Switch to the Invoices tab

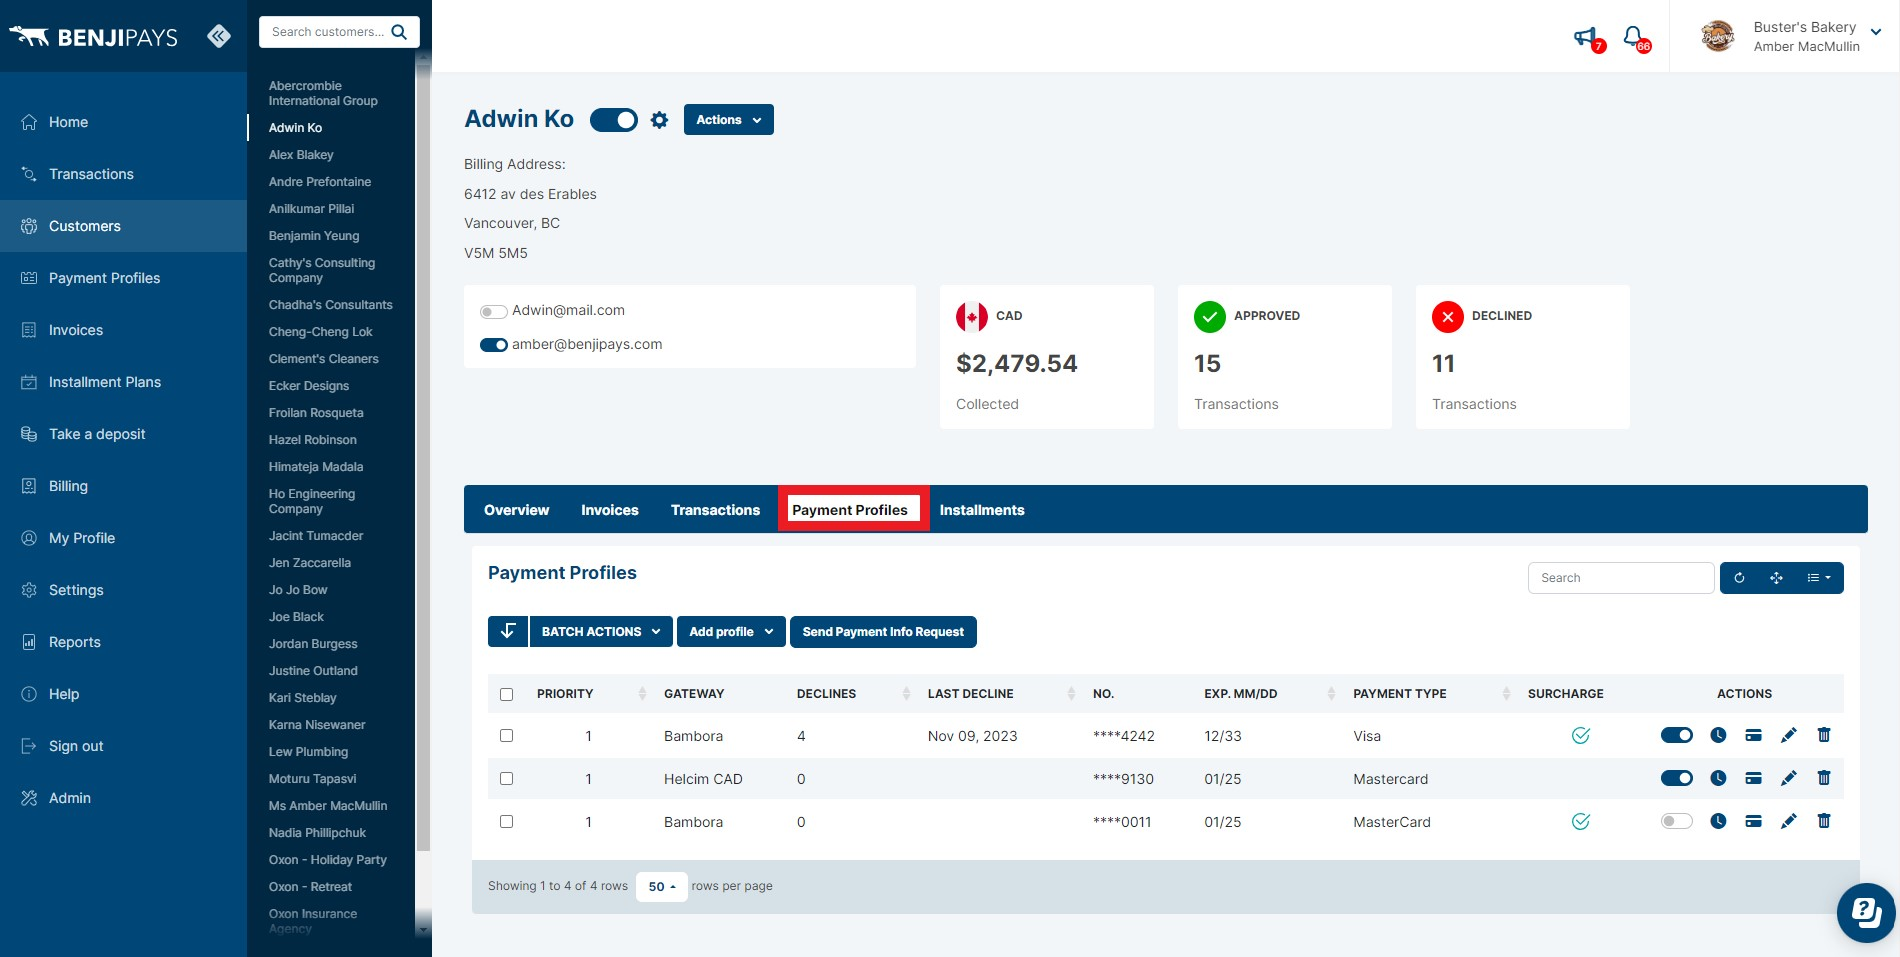pos(609,510)
